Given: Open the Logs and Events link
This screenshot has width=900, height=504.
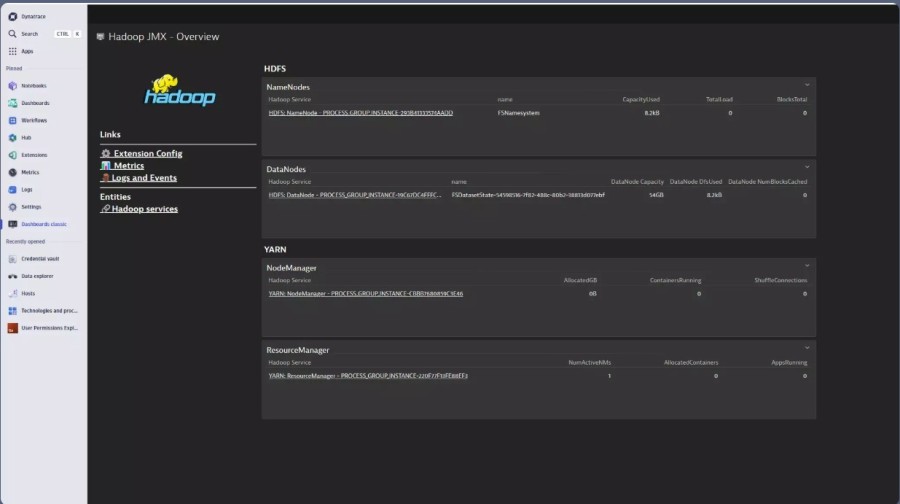Looking at the screenshot, I should click(x=138, y=178).
